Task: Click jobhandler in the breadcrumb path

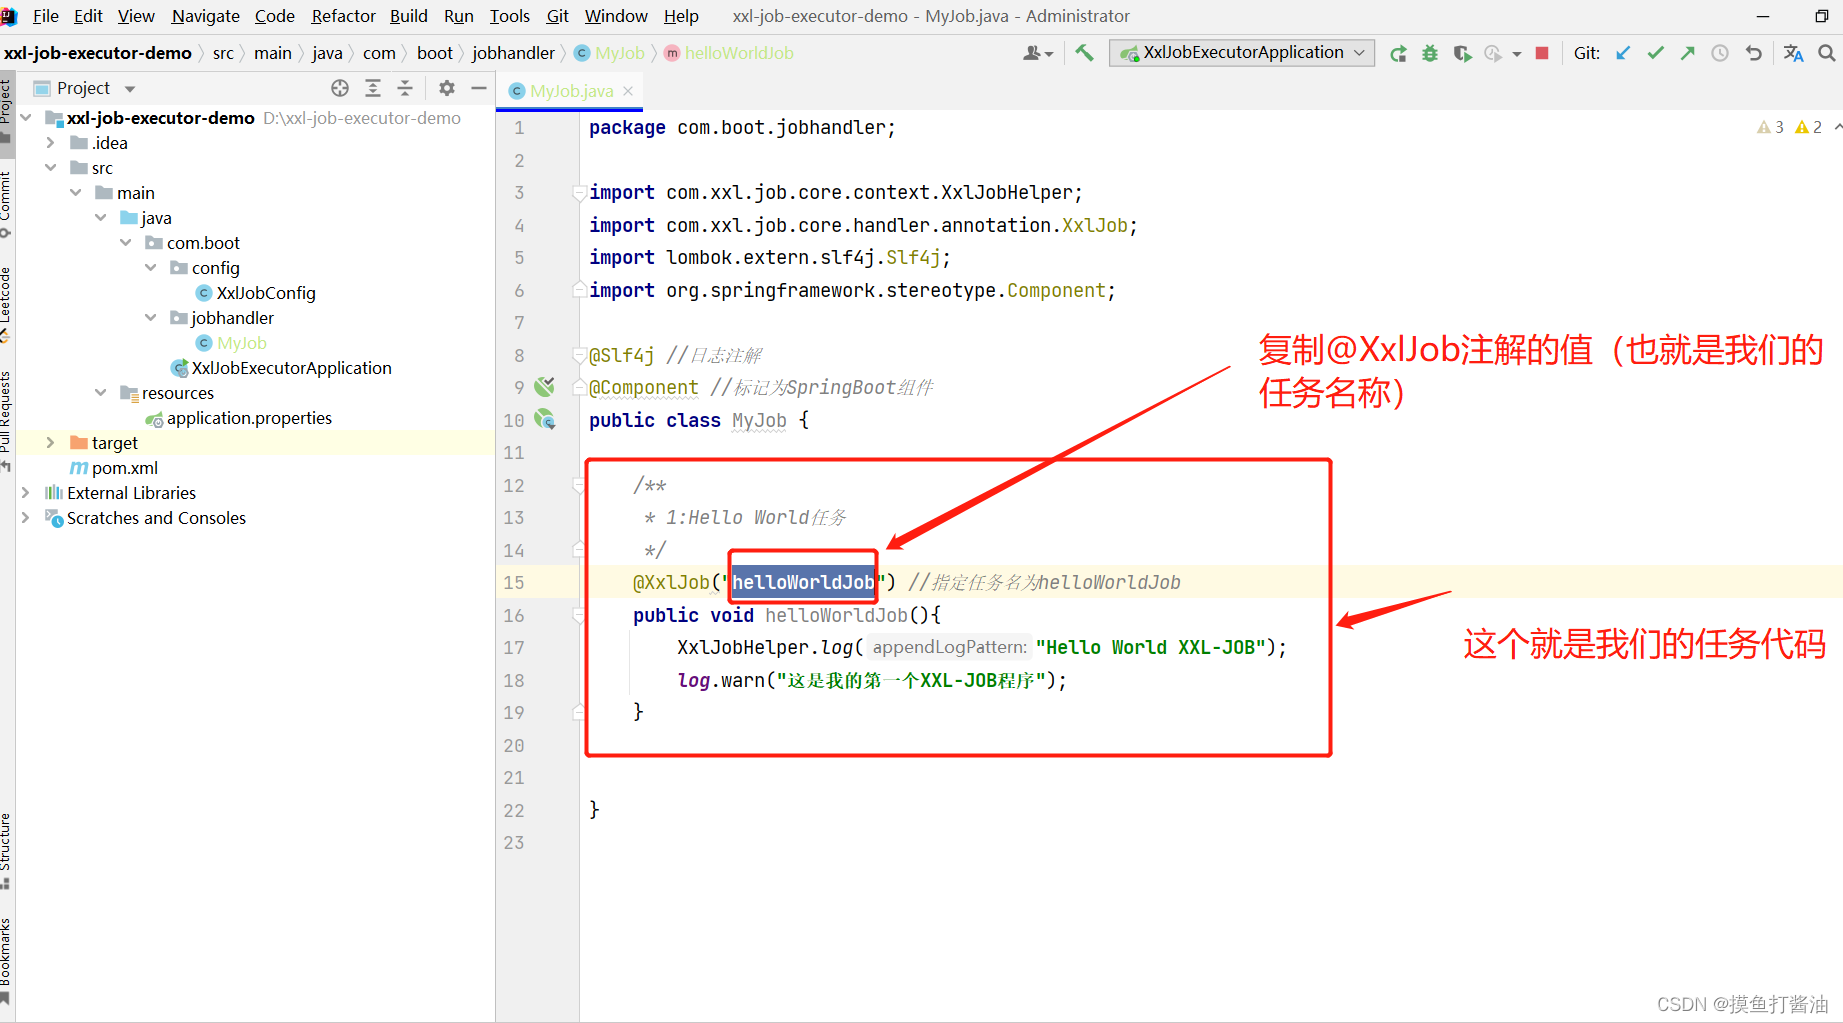Action: click(513, 53)
